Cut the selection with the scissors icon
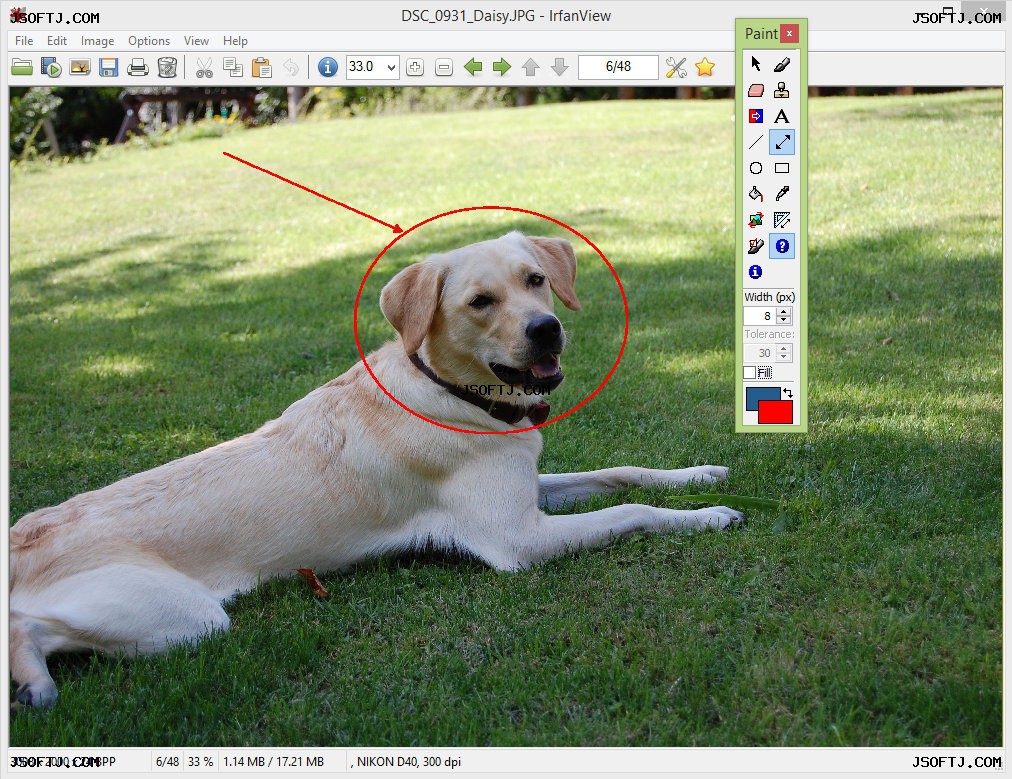Image resolution: width=1012 pixels, height=779 pixels. coord(204,67)
